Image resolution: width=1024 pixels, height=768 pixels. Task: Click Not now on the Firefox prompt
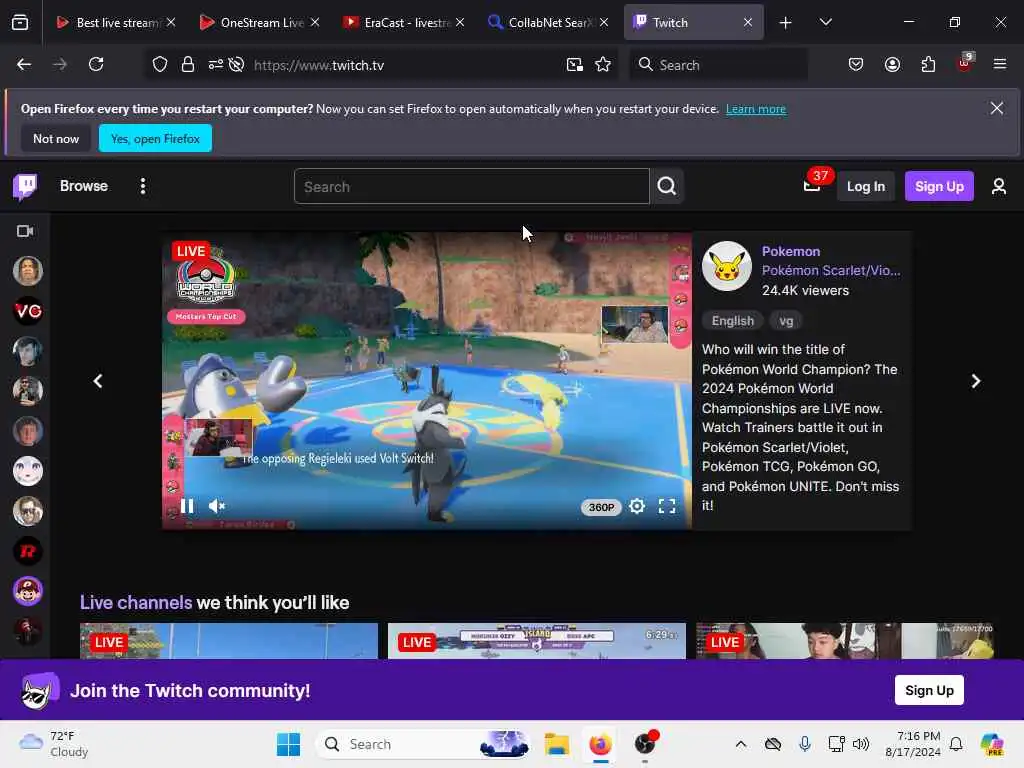(56, 138)
